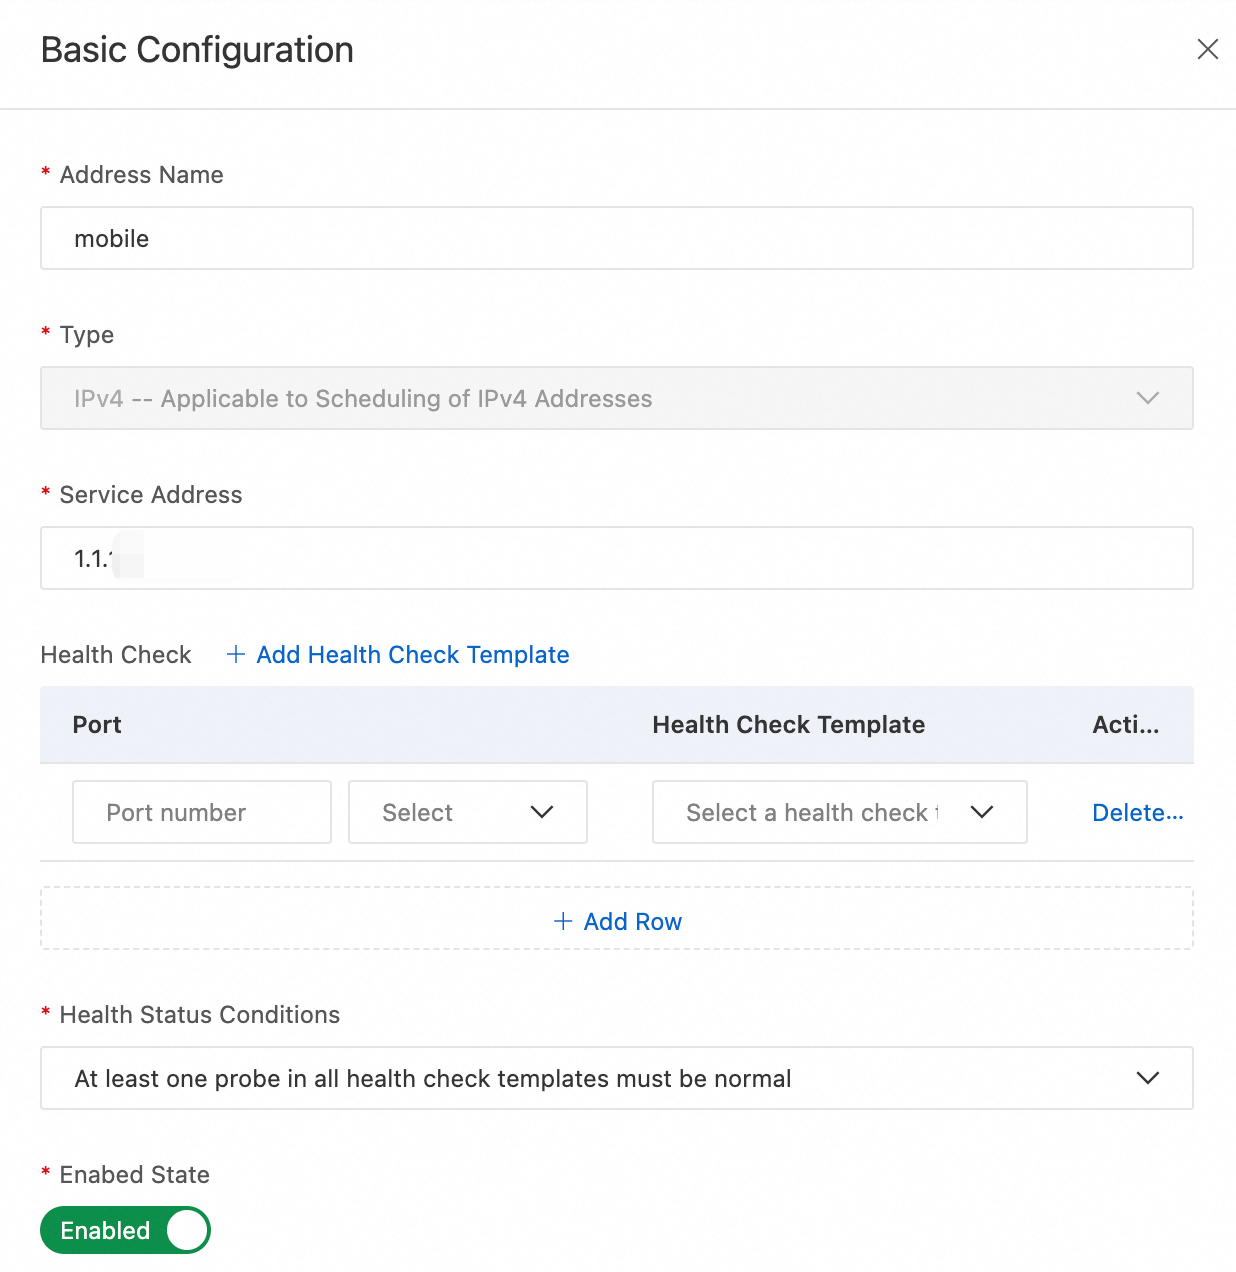This screenshot has height=1272, width=1236.
Task: Click the Port number input box
Action: (202, 812)
